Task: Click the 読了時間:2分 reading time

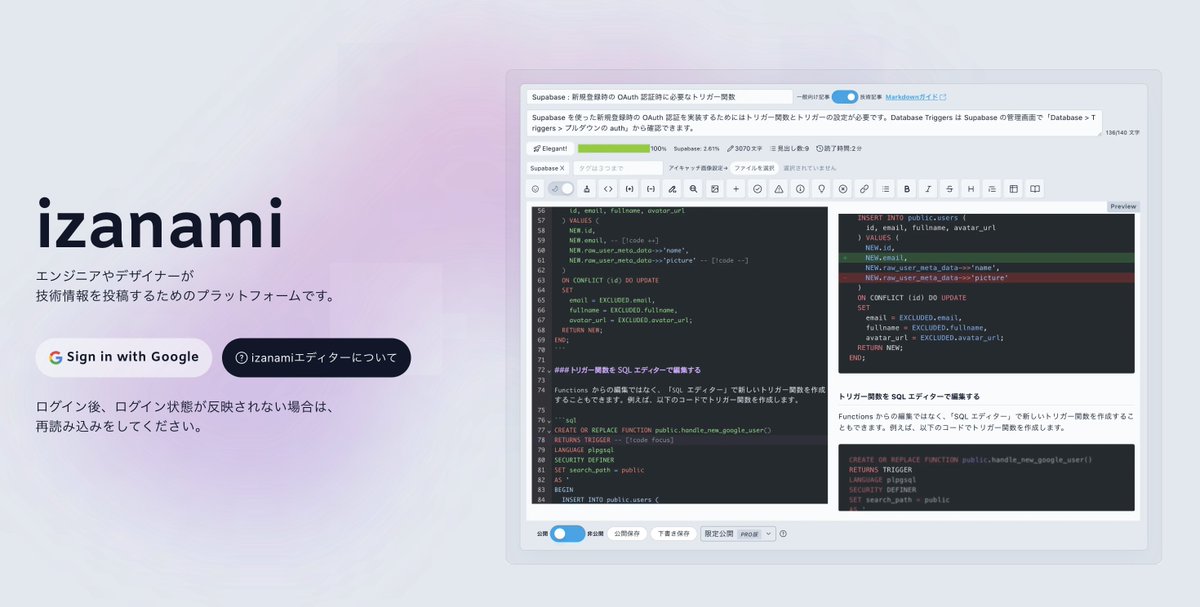Action: point(839,148)
